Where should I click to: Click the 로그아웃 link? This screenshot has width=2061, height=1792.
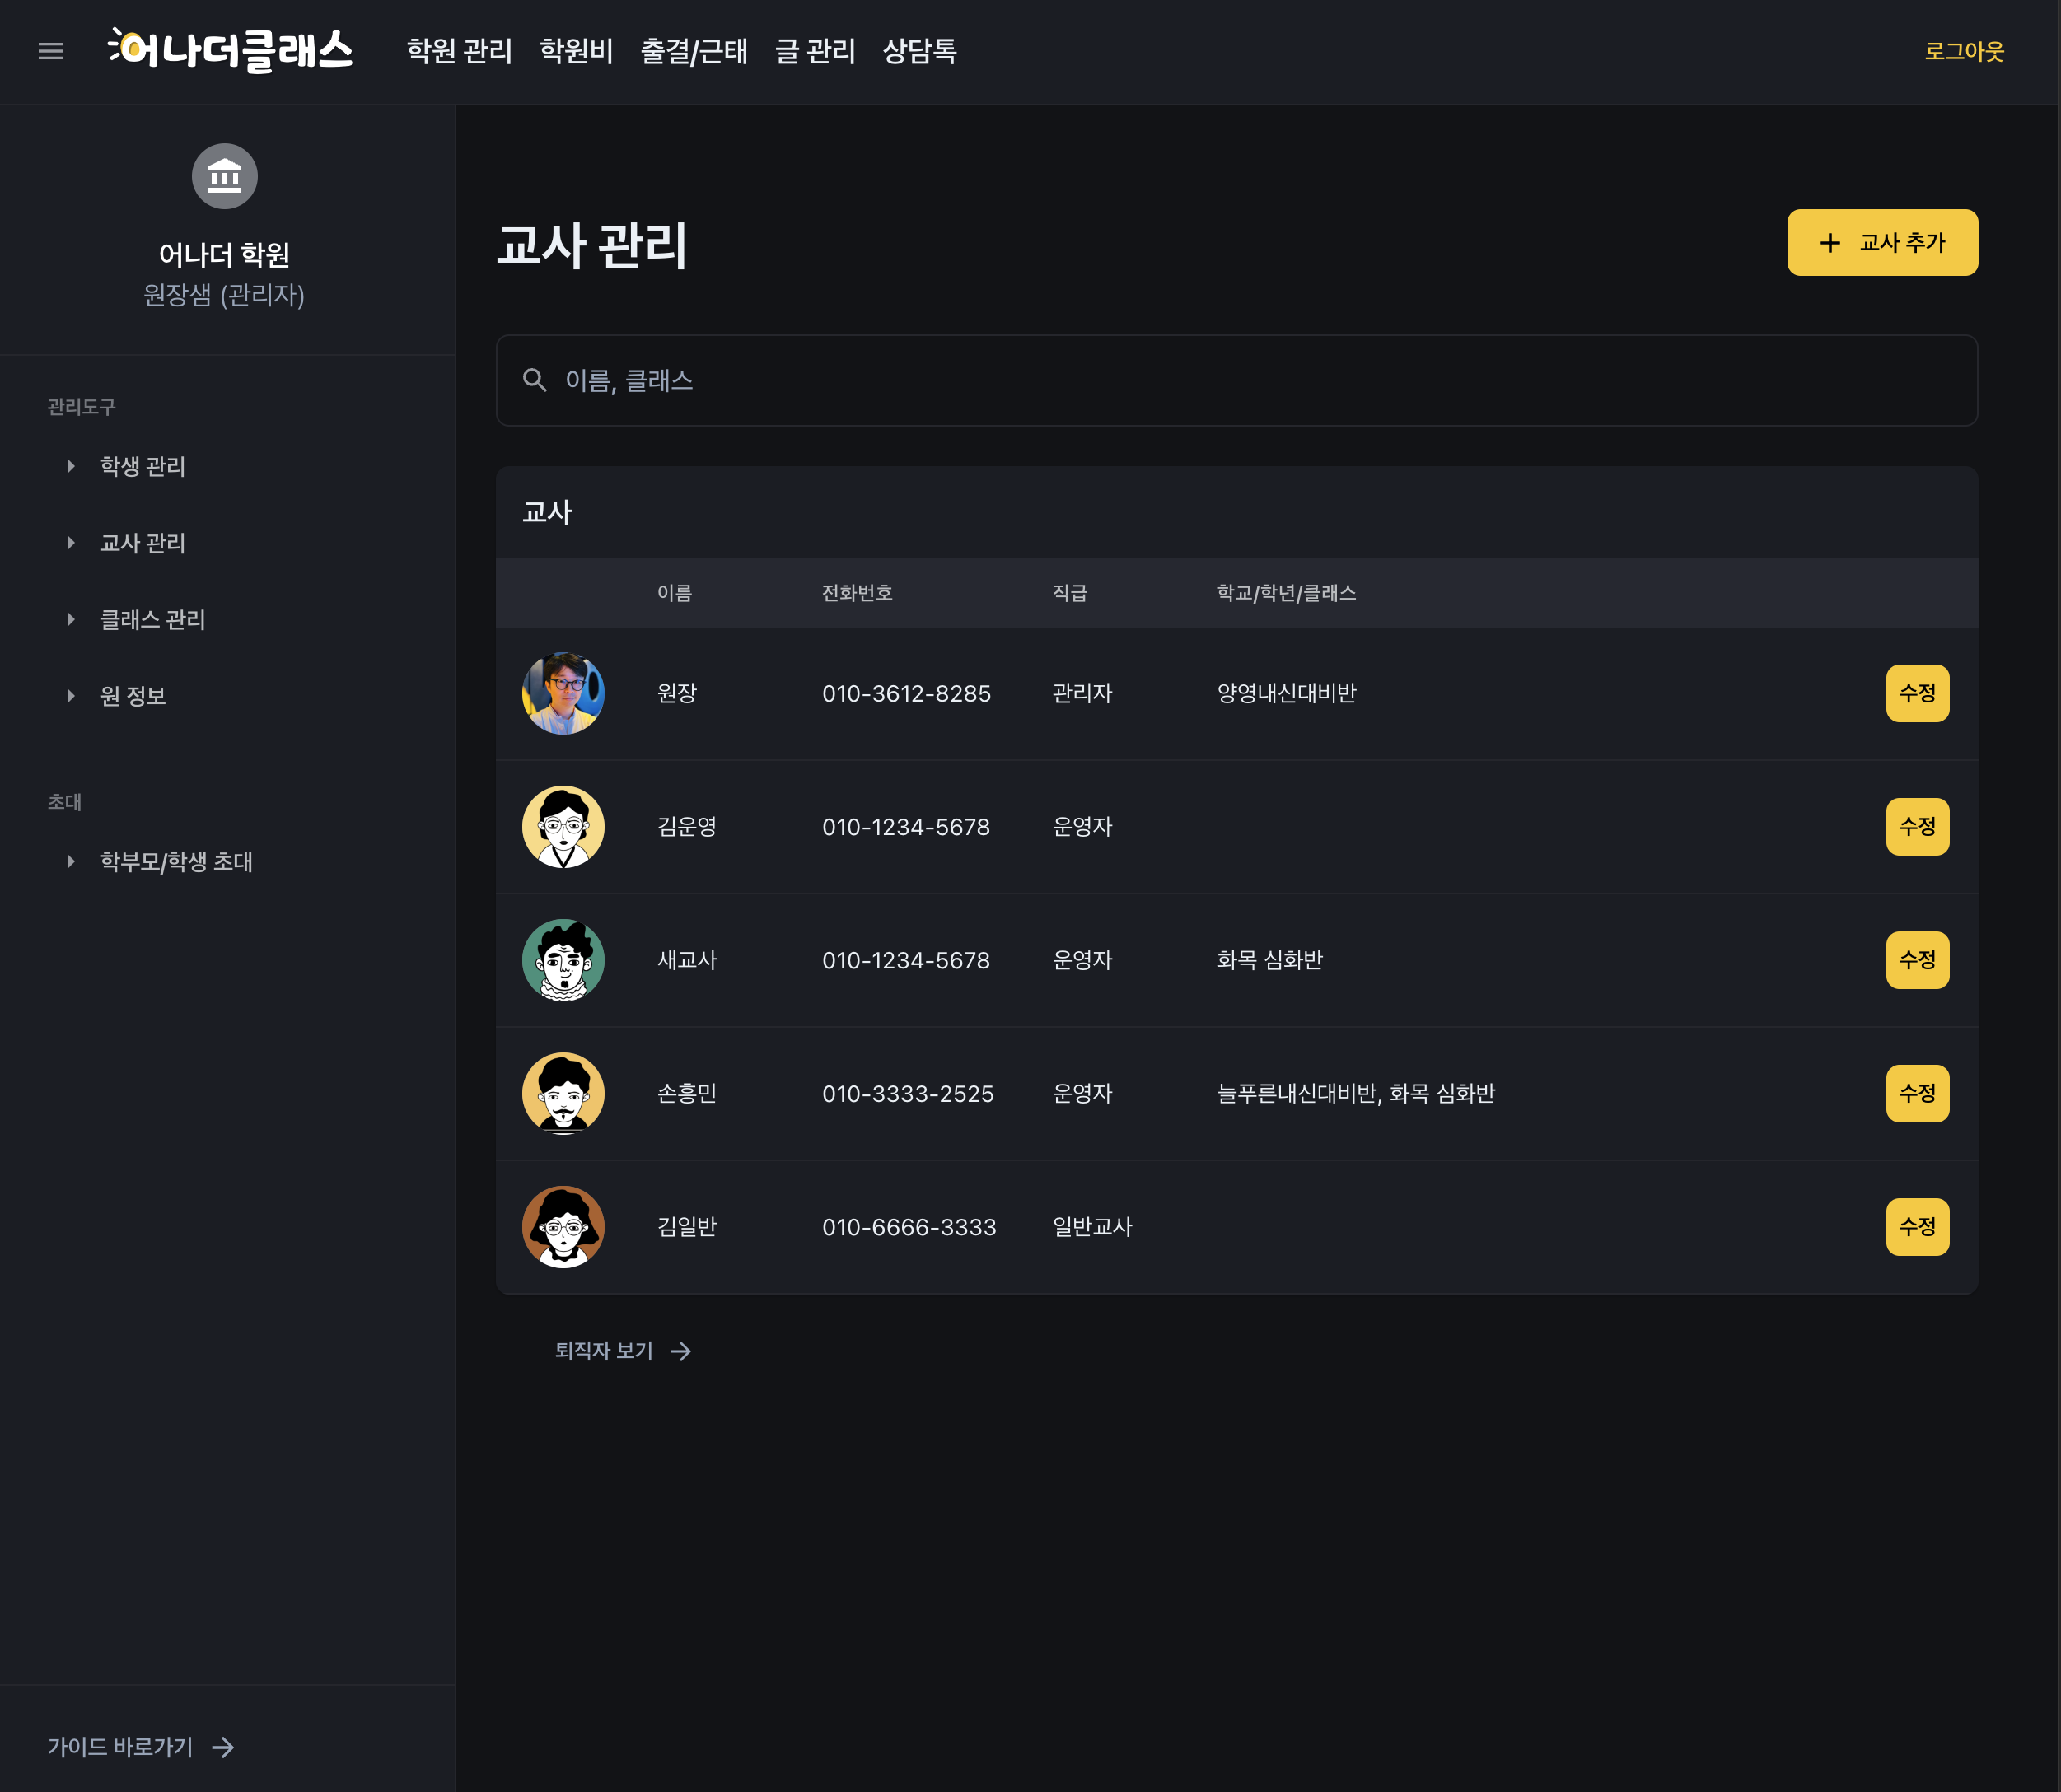[1964, 51]
